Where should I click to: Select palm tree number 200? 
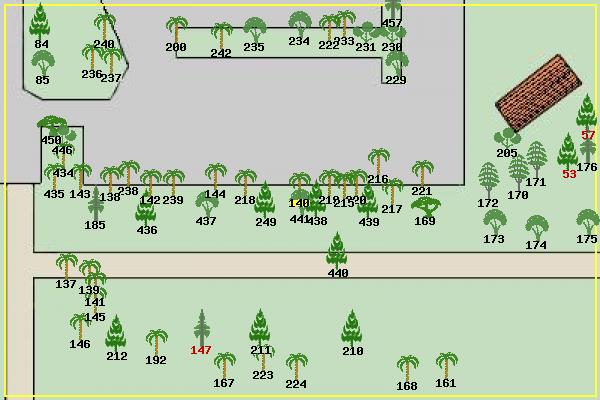coord(176,28)
